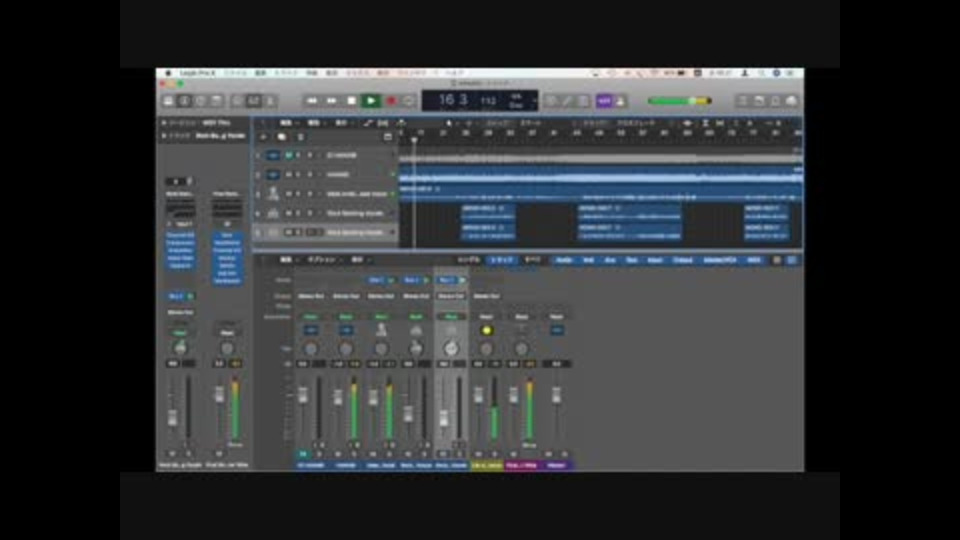Open the Note Pads button

[759, 101]
